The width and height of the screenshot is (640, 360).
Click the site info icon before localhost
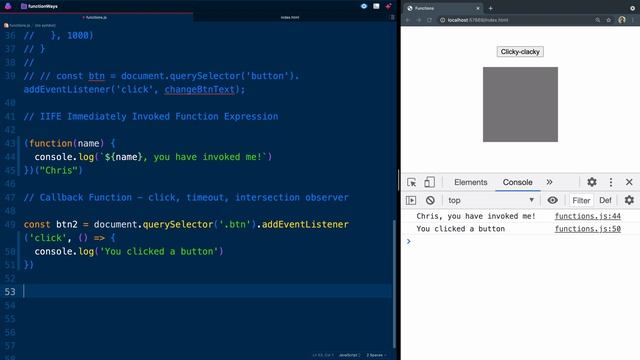(442, 20)
